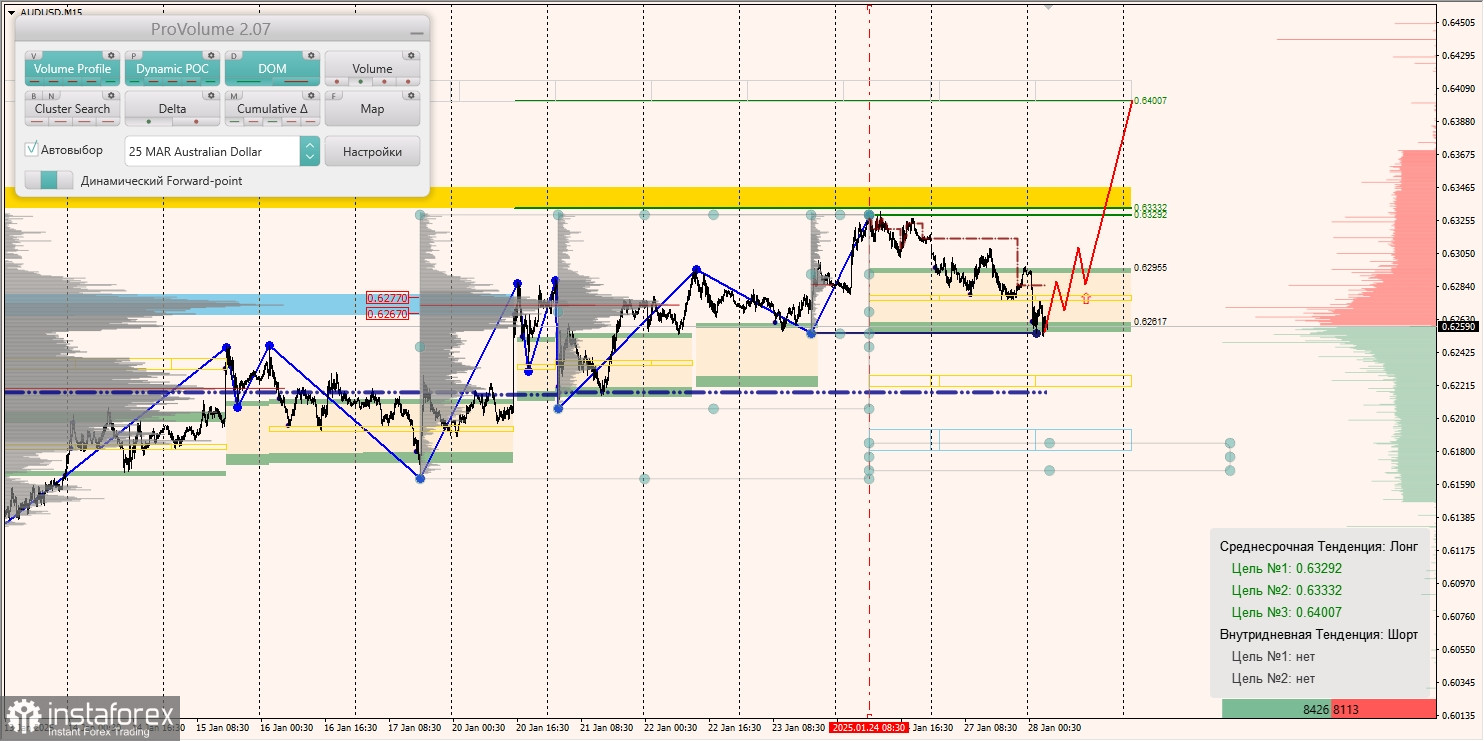
Task: Click the 22 Jan 00:30 time label
Action: (670, 728)
